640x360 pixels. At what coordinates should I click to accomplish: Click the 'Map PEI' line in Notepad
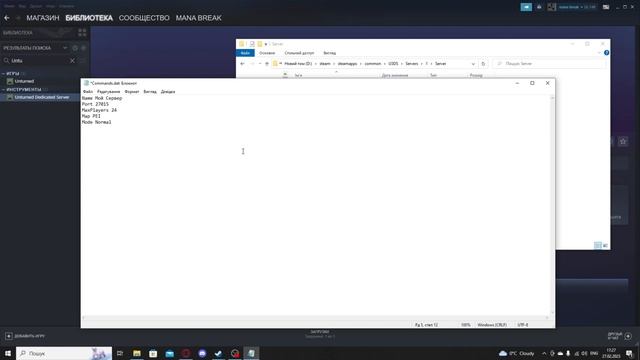[x=91, y=116]
